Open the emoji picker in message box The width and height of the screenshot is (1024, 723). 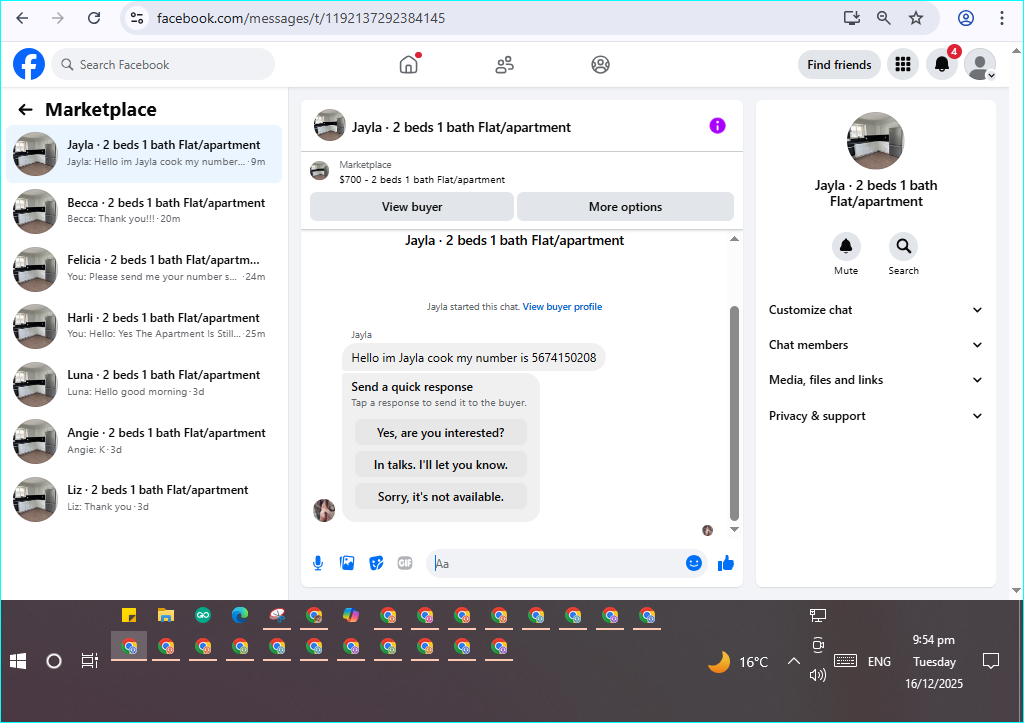point(694,563)
